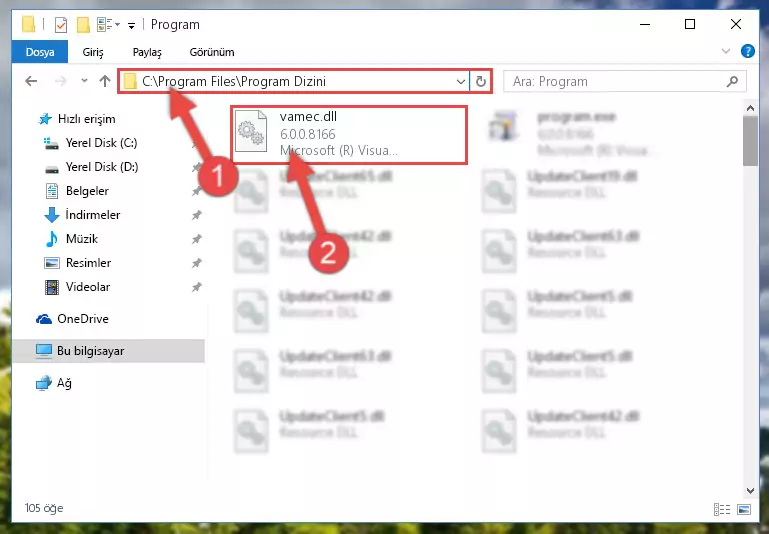Click the pin icon beside Müzik

(197, 239)
